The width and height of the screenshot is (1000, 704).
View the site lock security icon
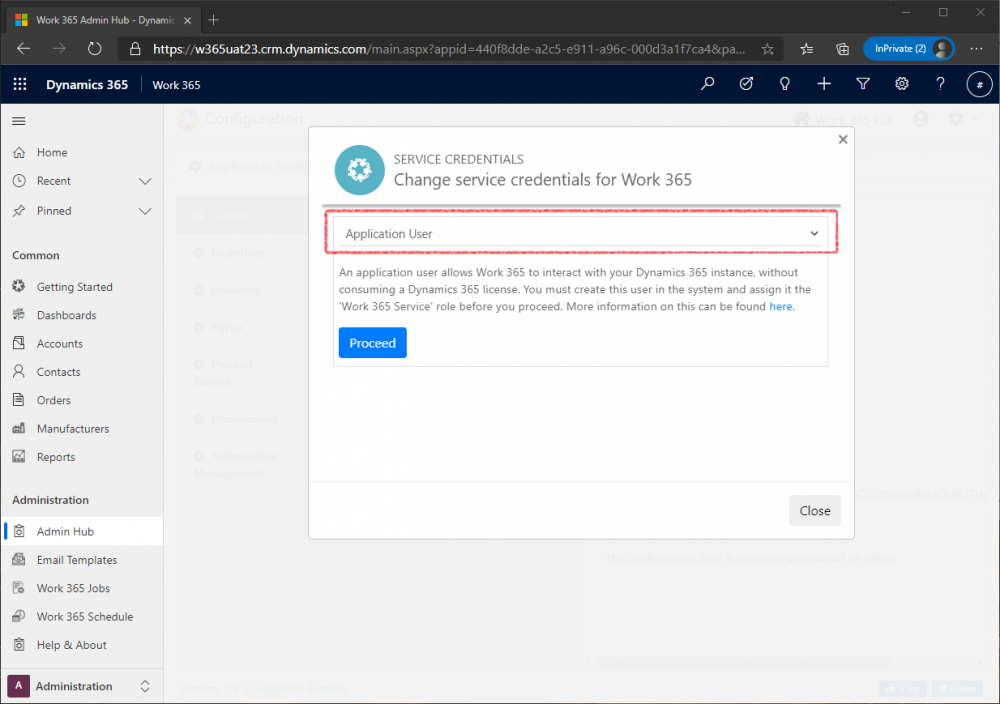135,49
